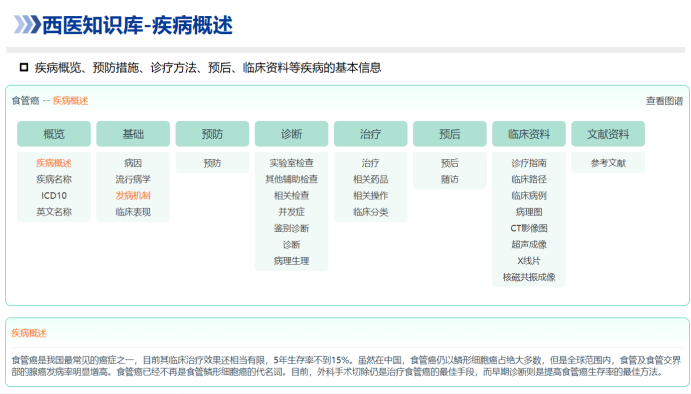691x394 pixels.
Task: Select the 治疗 category header button
Action: coord(370,134)
